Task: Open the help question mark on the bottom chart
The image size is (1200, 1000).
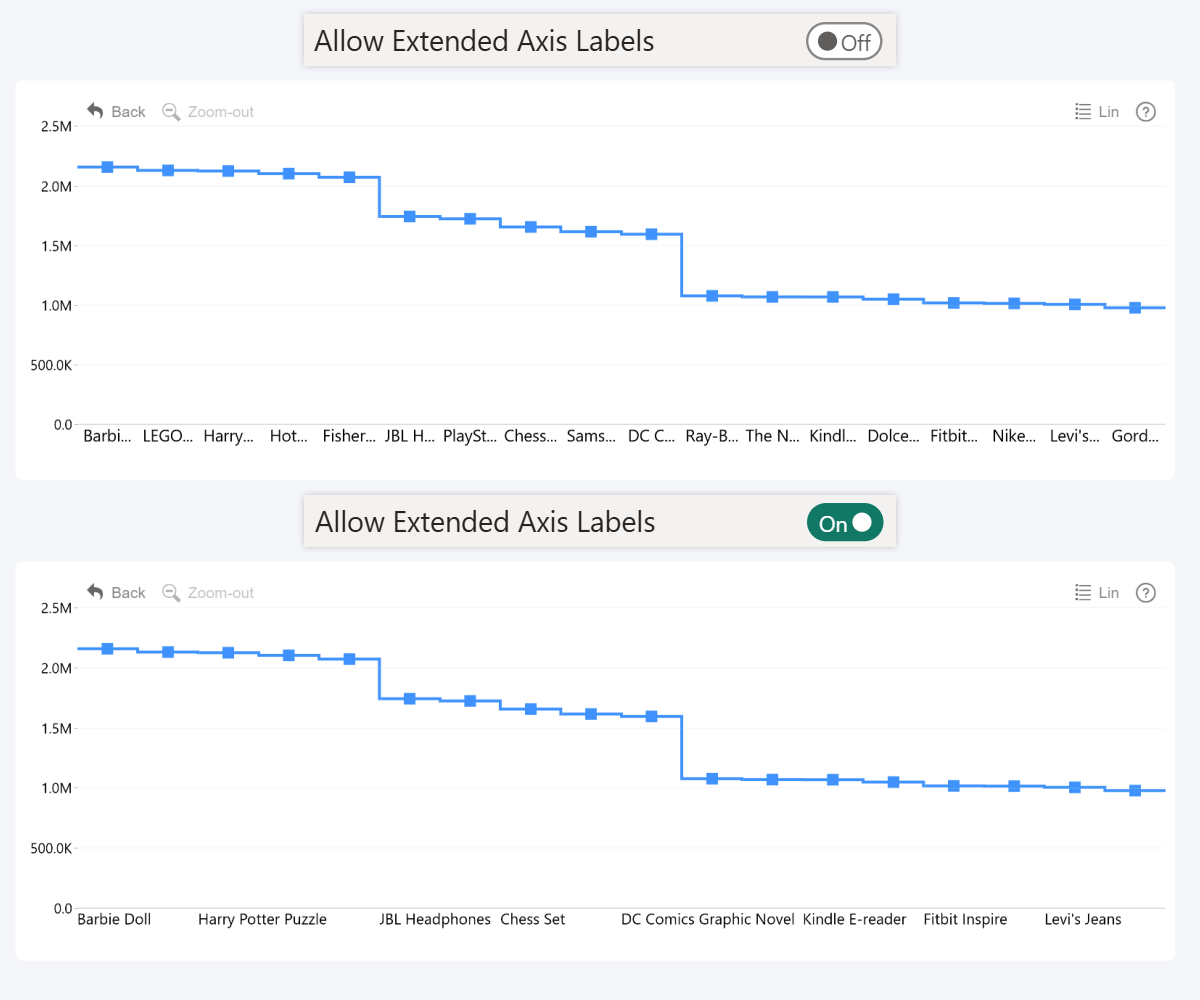Action: [x=1145, y=592]
